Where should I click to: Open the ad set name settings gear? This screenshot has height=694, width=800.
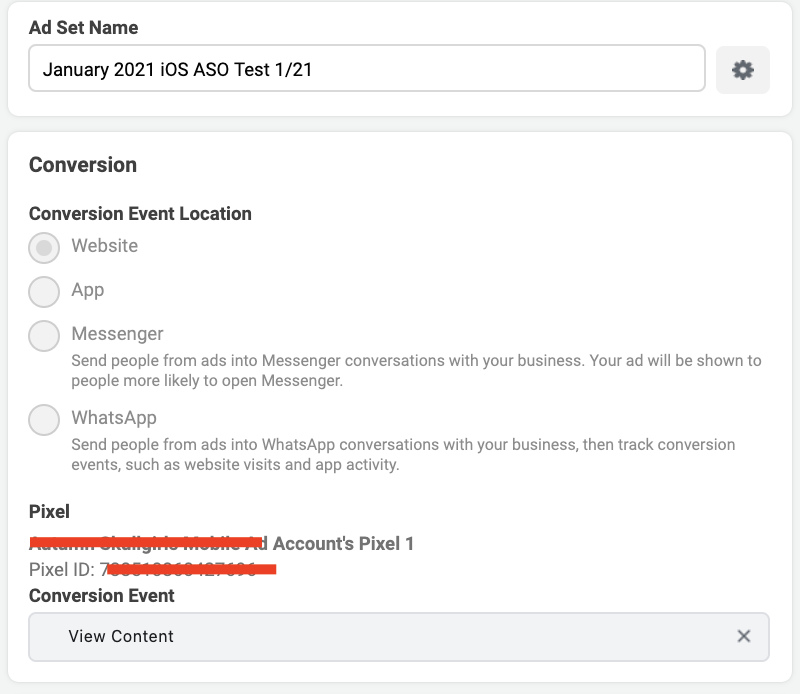(x=742, y=70)
